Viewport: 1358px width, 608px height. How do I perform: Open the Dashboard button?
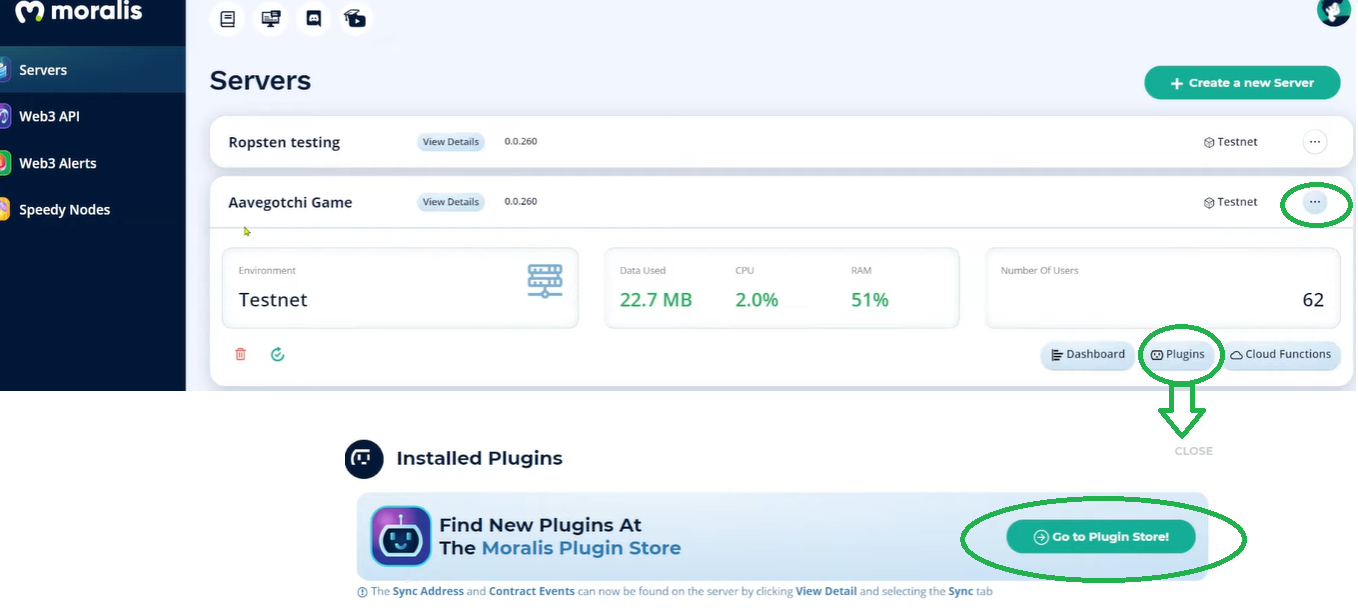tap(1088, 355)
